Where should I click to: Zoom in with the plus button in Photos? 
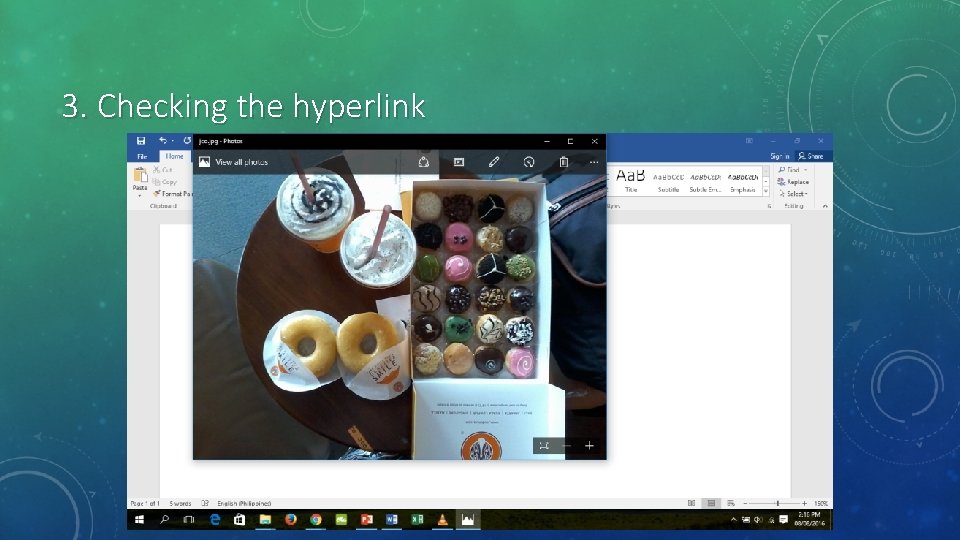(589, 446)
